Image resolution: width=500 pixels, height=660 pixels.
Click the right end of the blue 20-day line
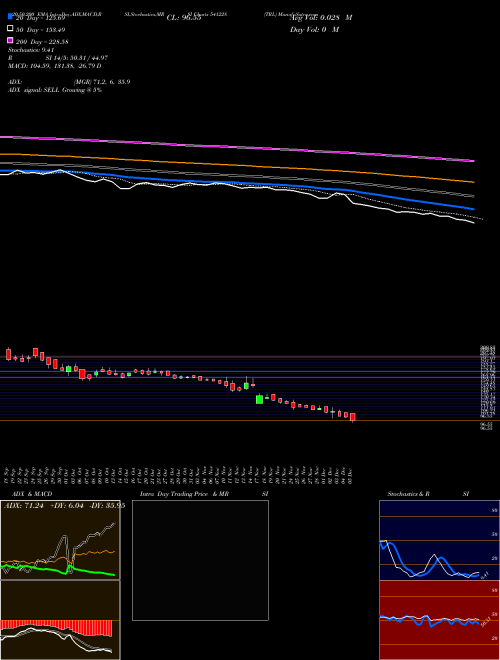click(x=473, y=208)
